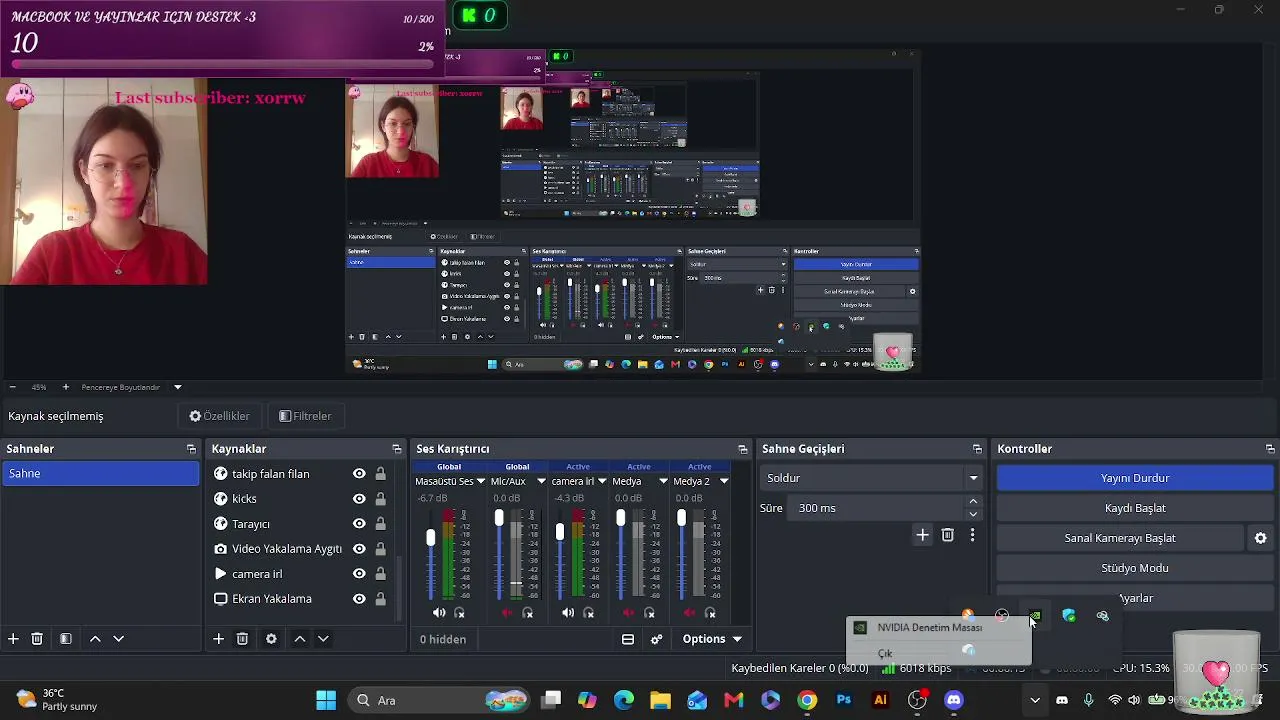This screenshot has height=720, width=1280.
Task: Move the scene down in the Sahneler panel
Action: coord(118,639)
